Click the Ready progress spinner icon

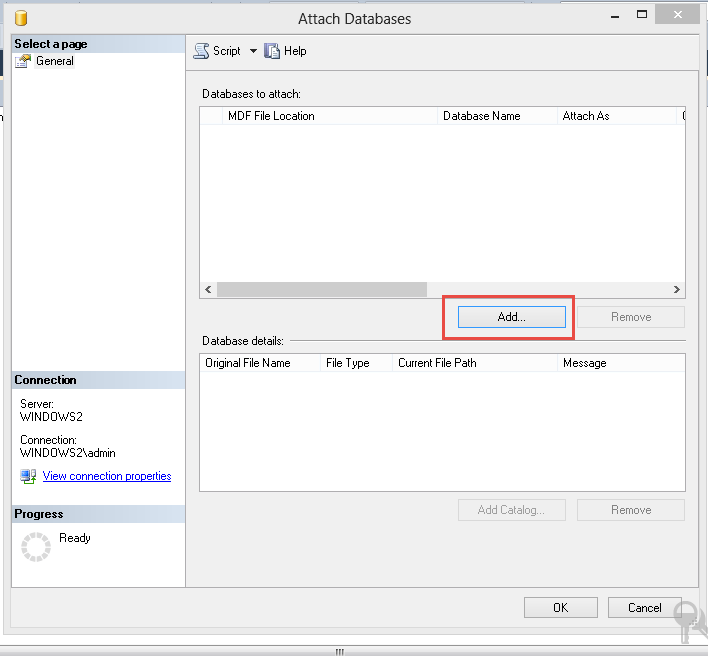[x=36, y=546]
